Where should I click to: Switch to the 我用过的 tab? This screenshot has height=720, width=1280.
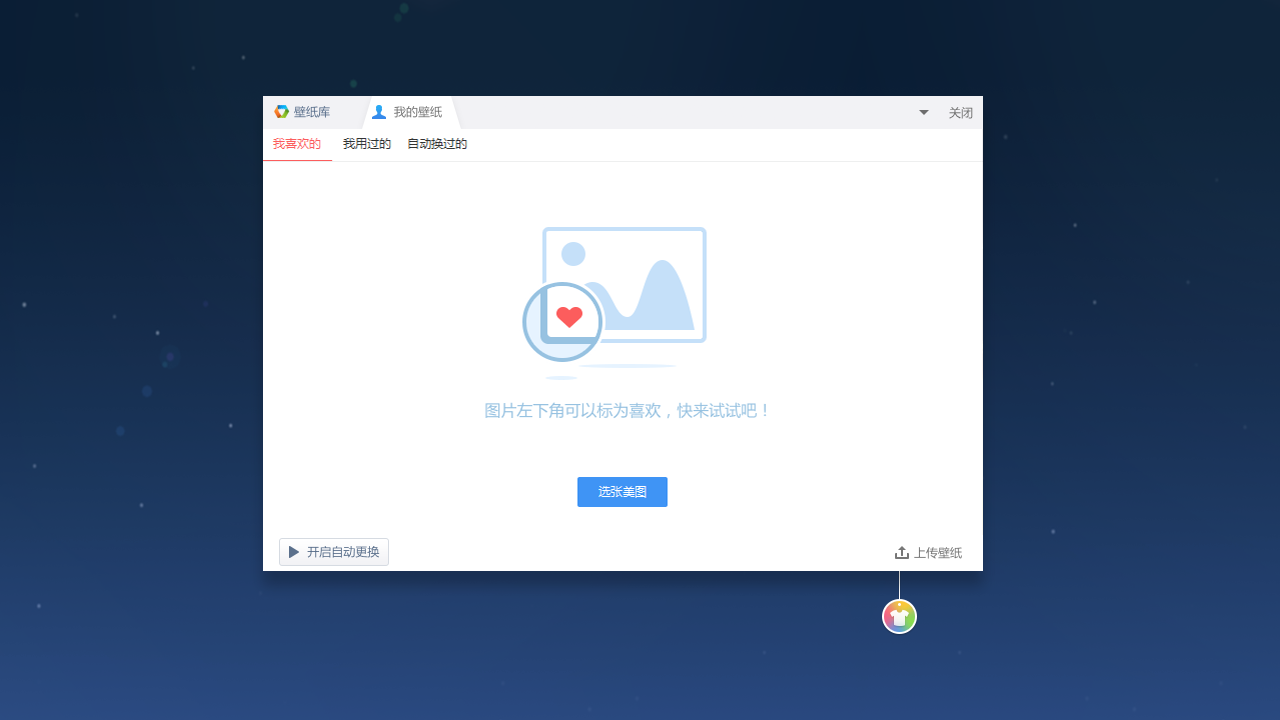pyautogui.click(x=366, y=143)
